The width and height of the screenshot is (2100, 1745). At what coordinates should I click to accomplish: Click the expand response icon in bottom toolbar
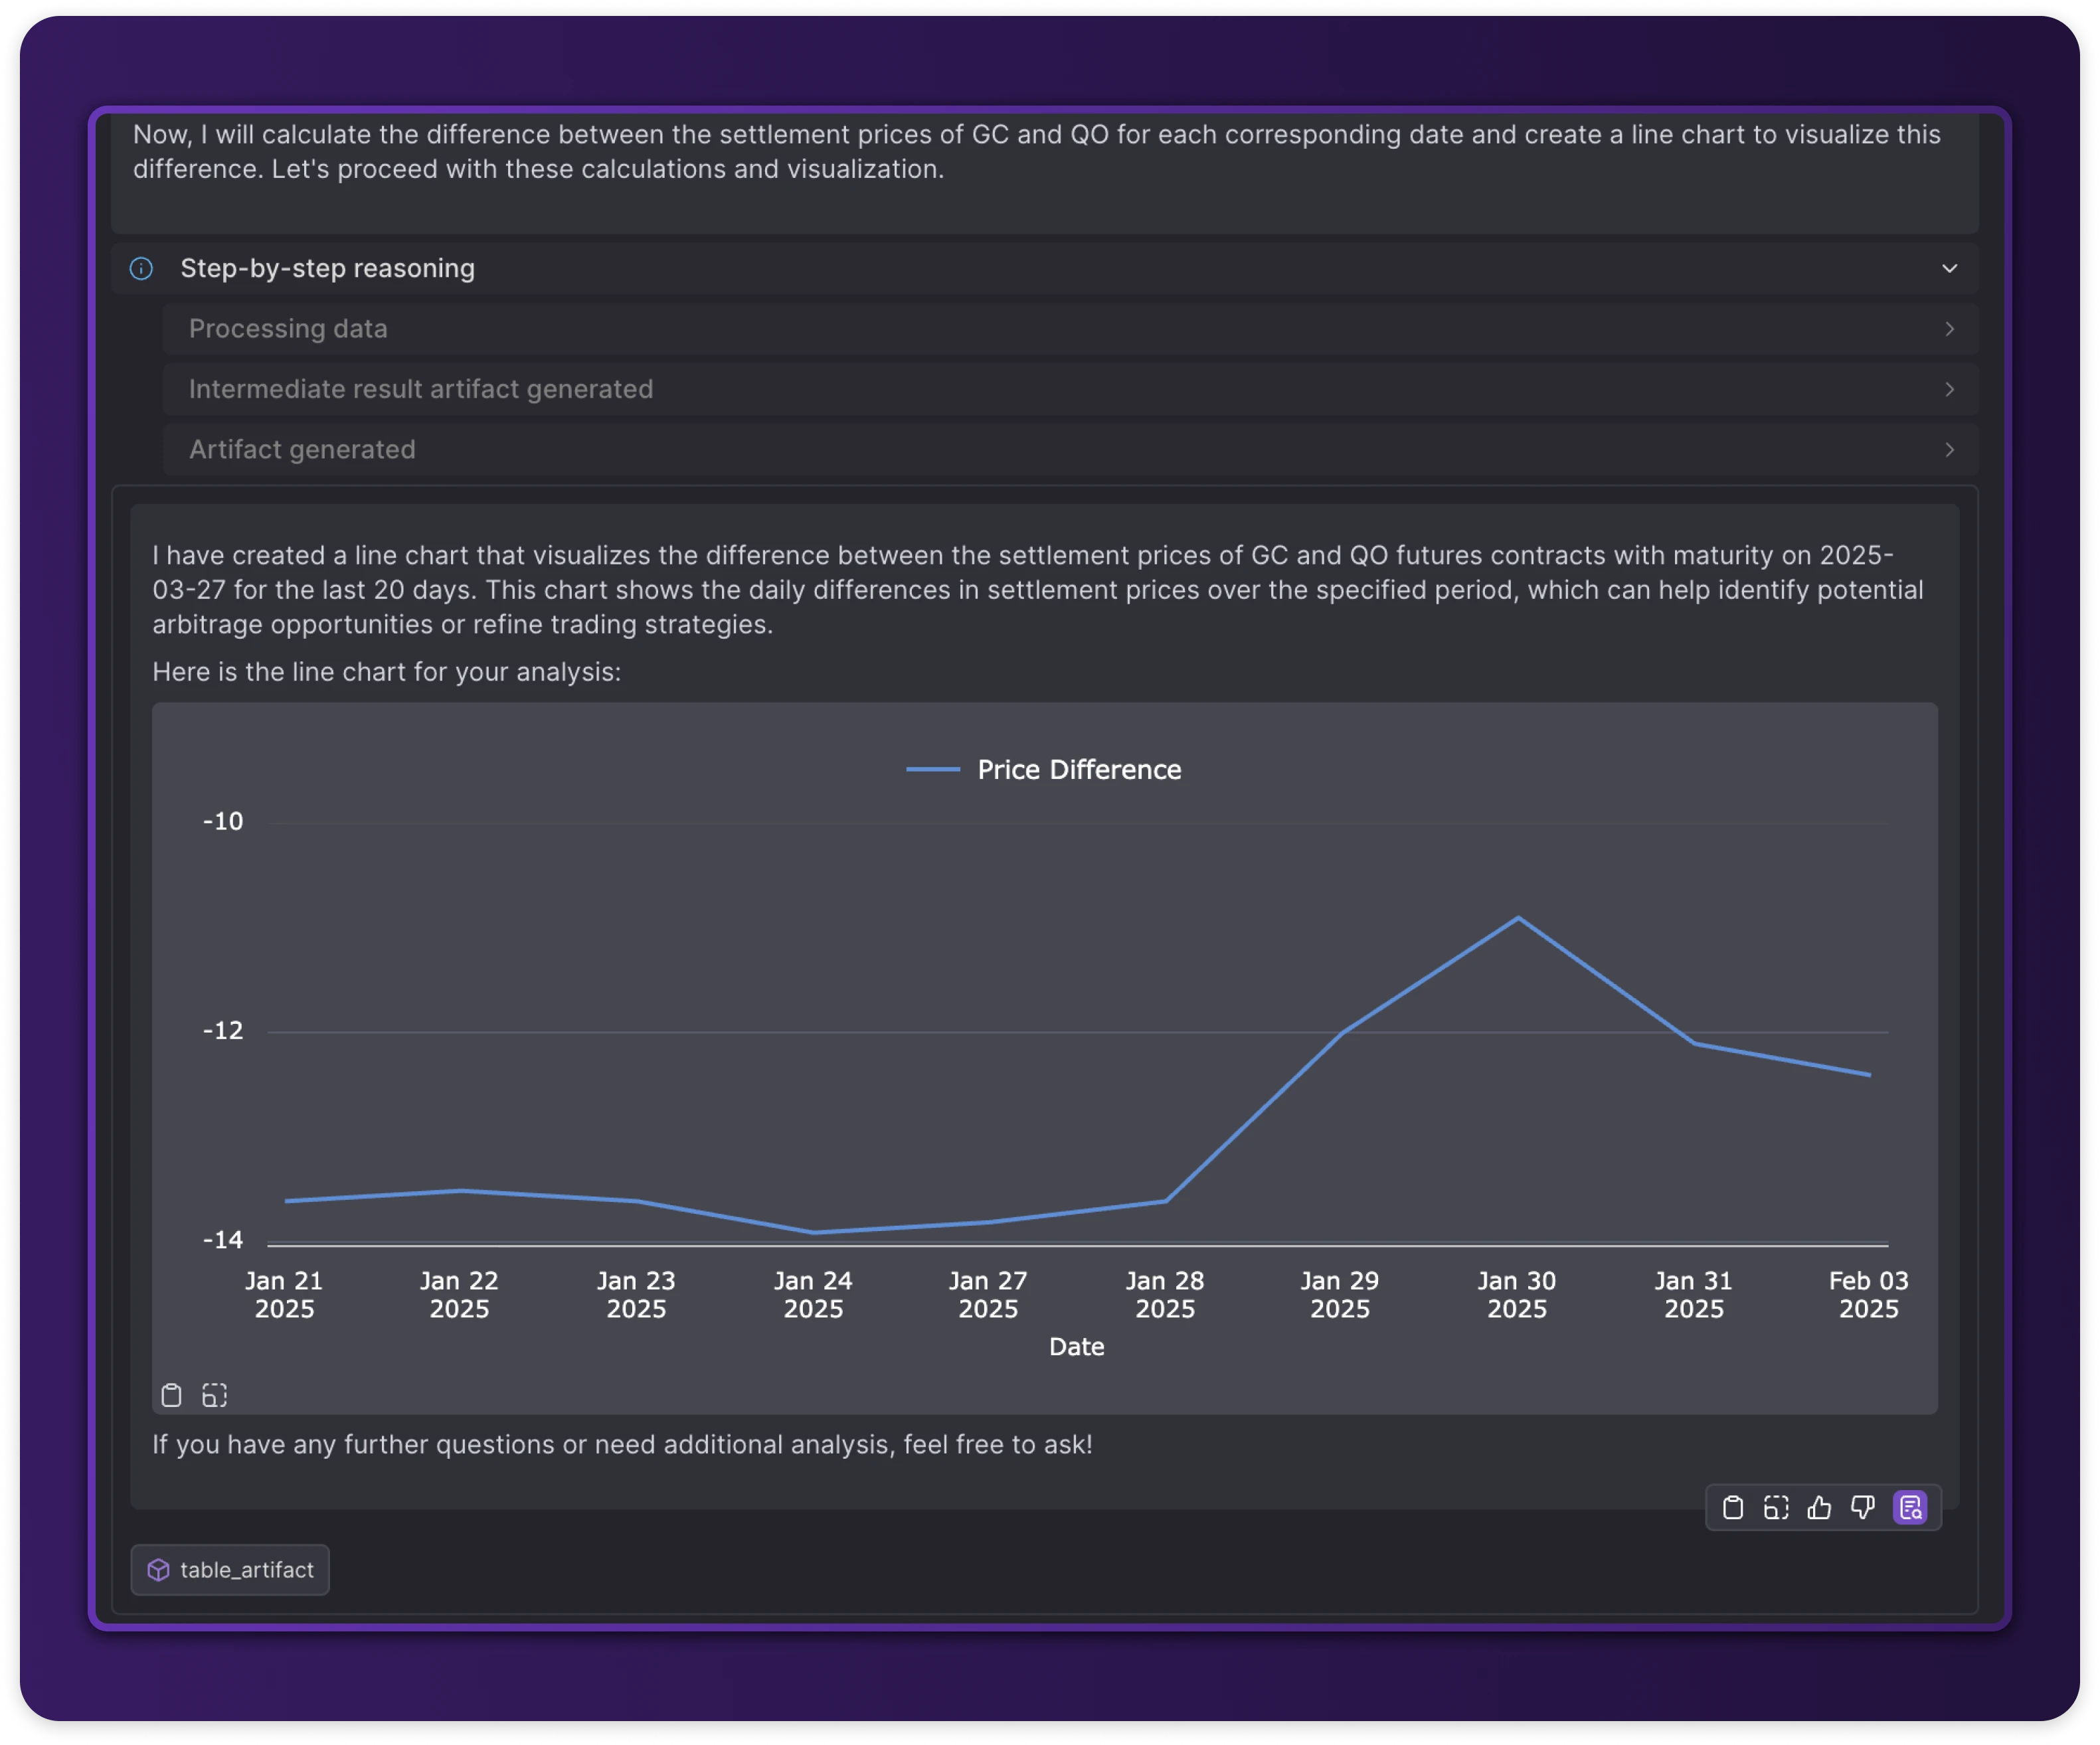[1776, 1507]
